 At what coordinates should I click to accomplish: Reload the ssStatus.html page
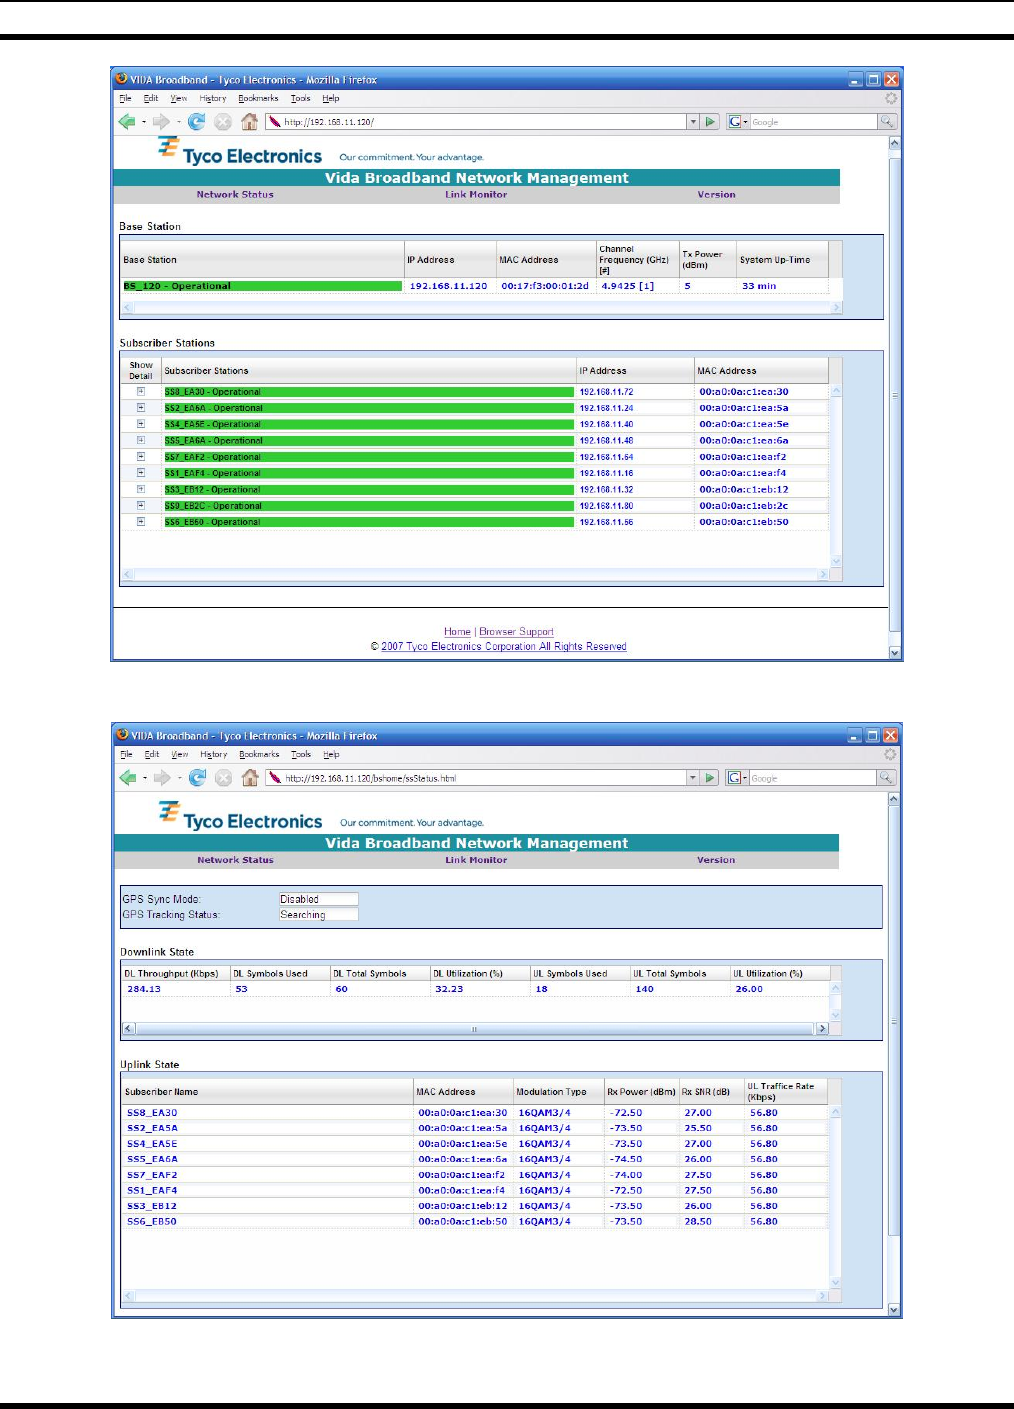[198, 777]
